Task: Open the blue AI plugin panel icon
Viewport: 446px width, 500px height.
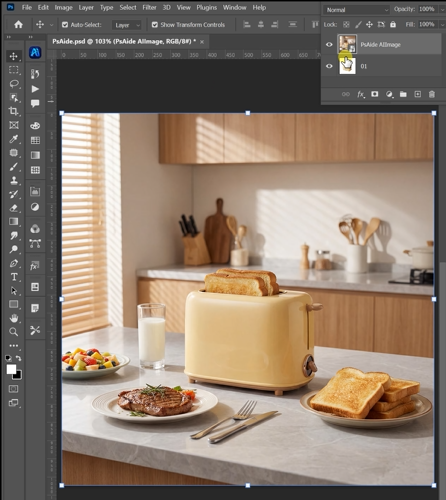Action: pyautogui.click(x=35, y=52)
